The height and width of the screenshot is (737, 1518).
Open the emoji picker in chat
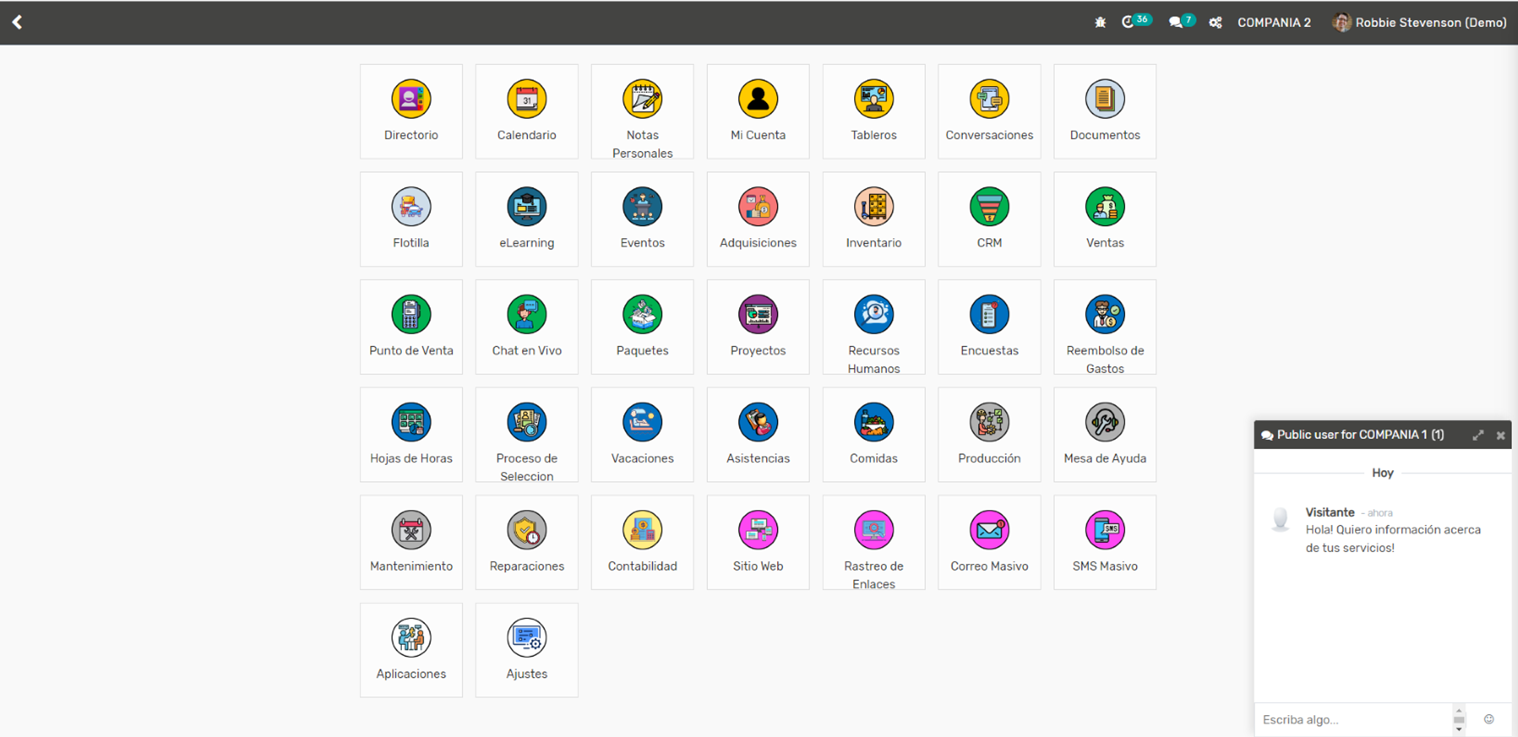(1489, 719)
